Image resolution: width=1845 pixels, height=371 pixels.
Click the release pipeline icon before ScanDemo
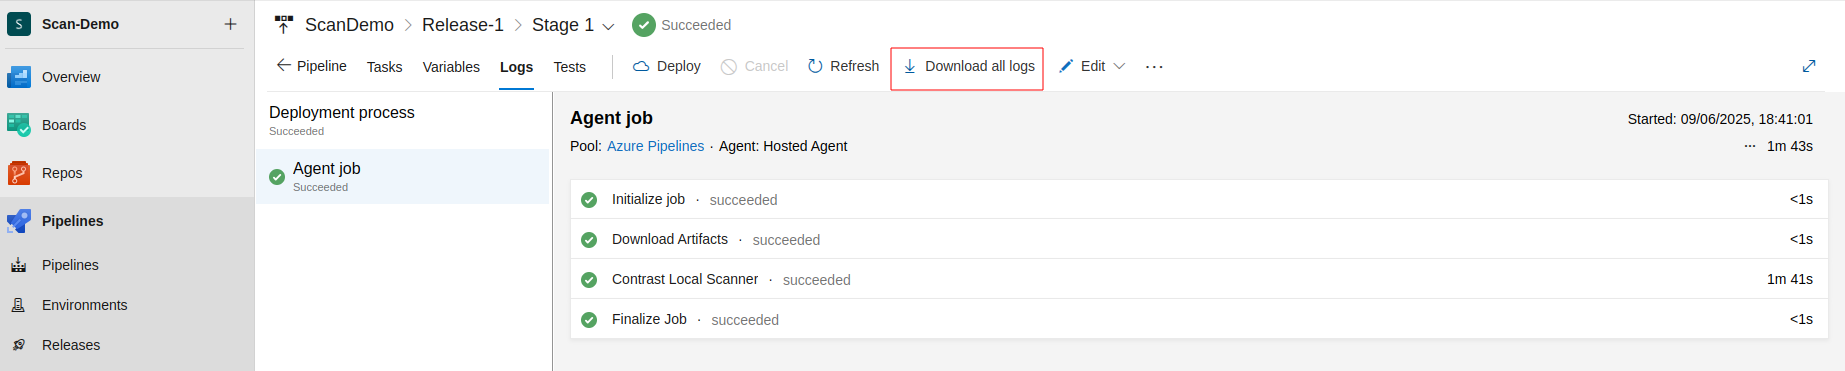284,24
